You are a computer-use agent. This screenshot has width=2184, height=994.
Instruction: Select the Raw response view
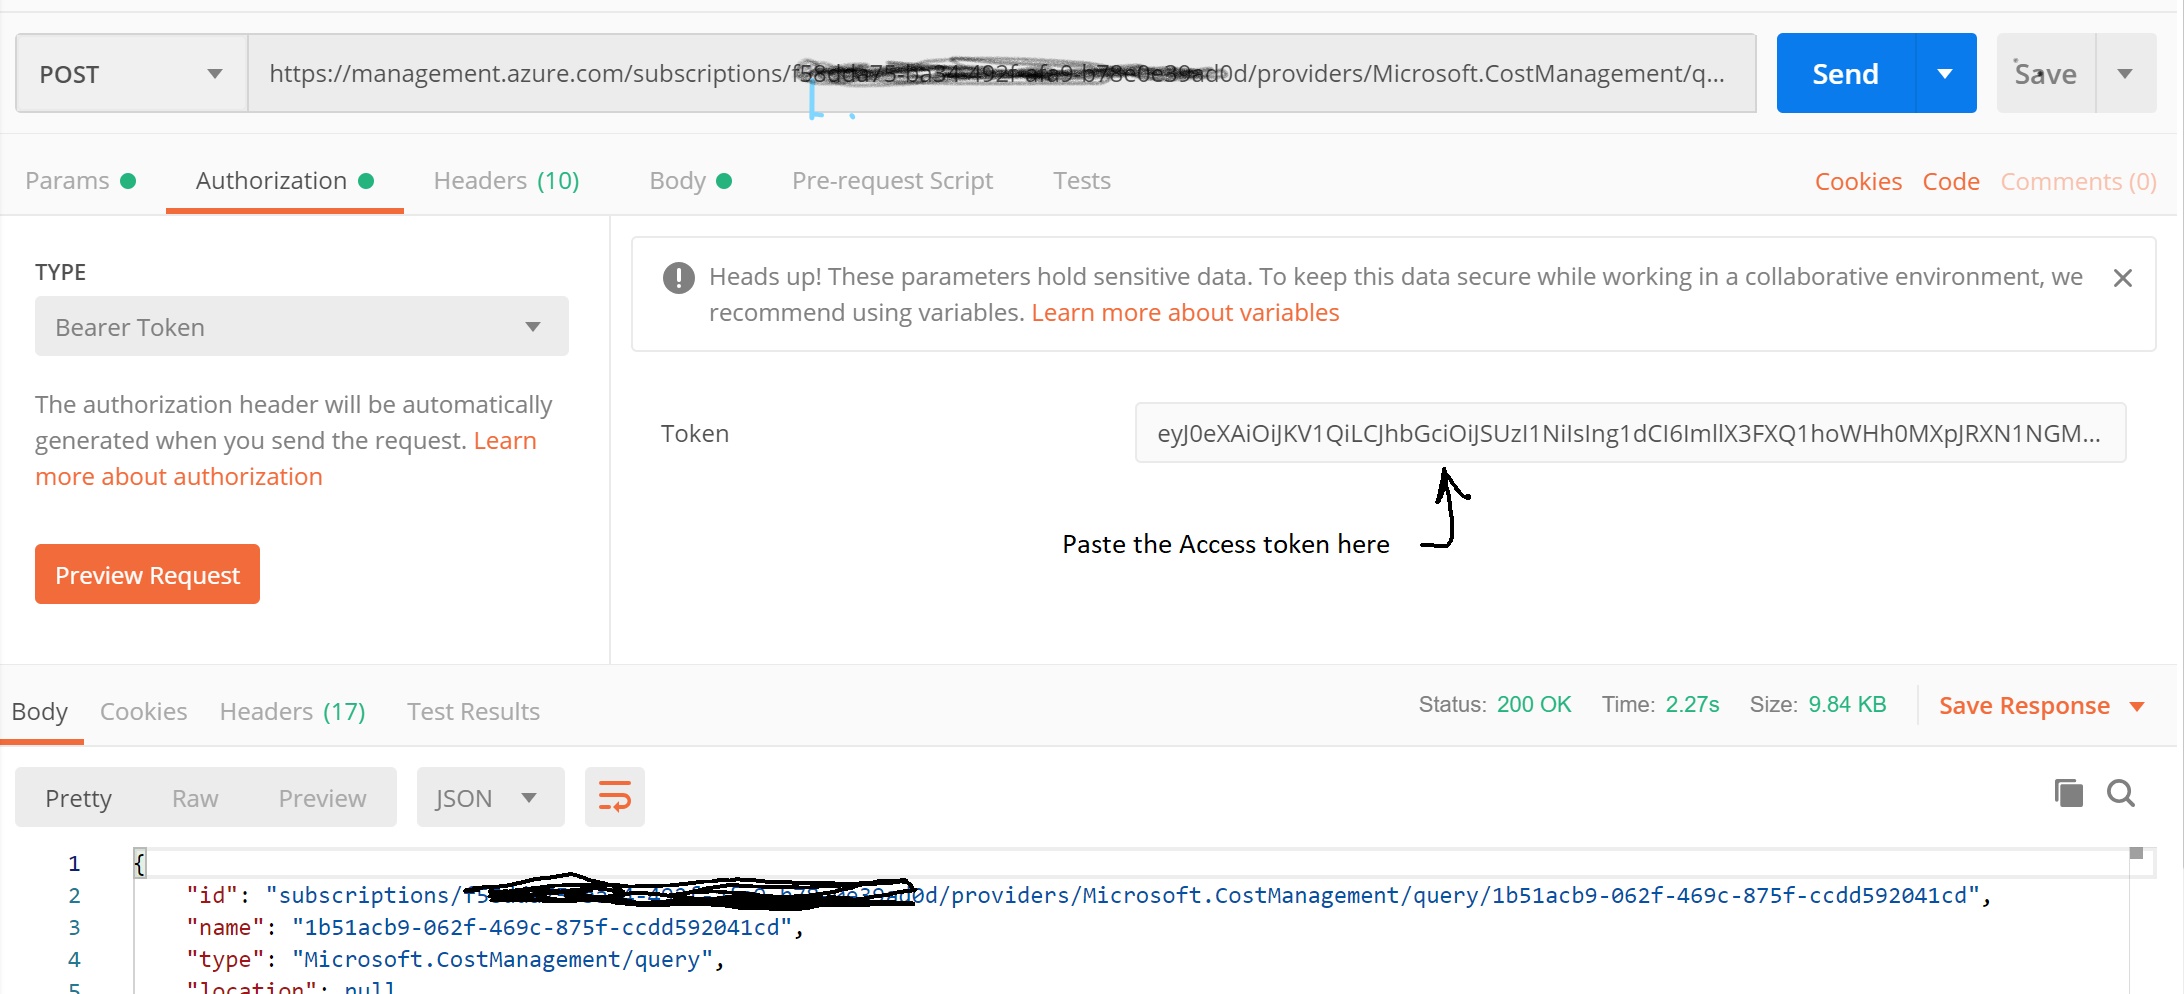[195, 798]
